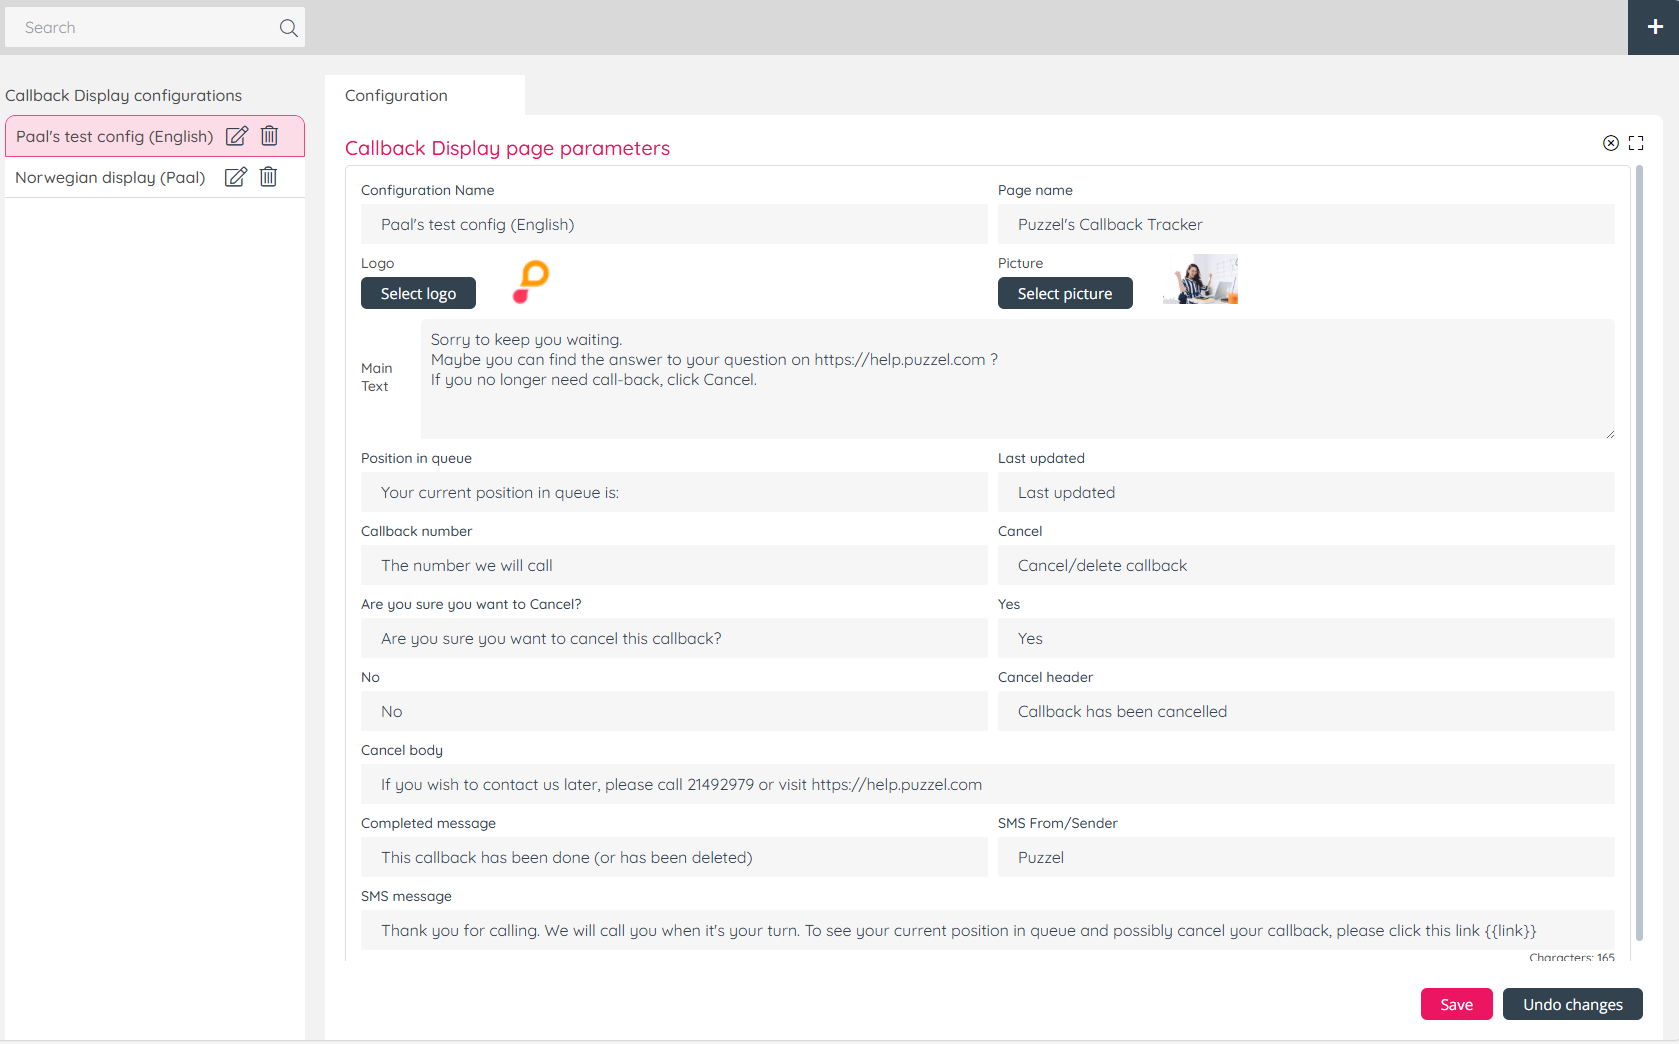
Task: Expand panel to fullscreen
Action: coord(1636,143)
